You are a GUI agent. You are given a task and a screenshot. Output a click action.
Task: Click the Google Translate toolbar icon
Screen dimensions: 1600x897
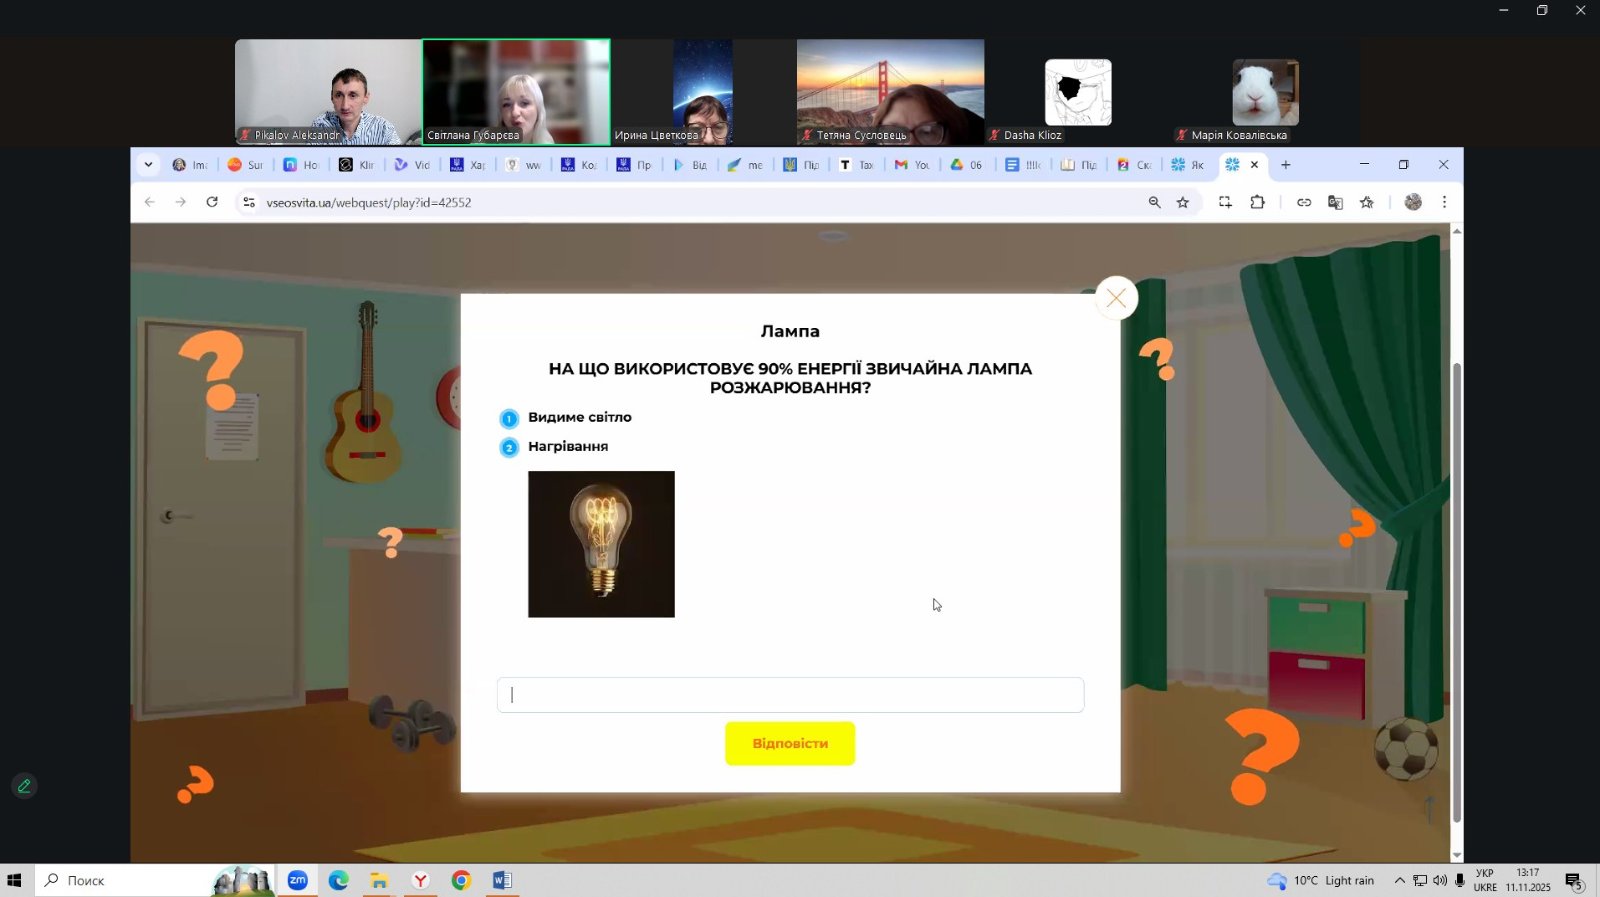pyautogui.click(x=1335, y=202)
